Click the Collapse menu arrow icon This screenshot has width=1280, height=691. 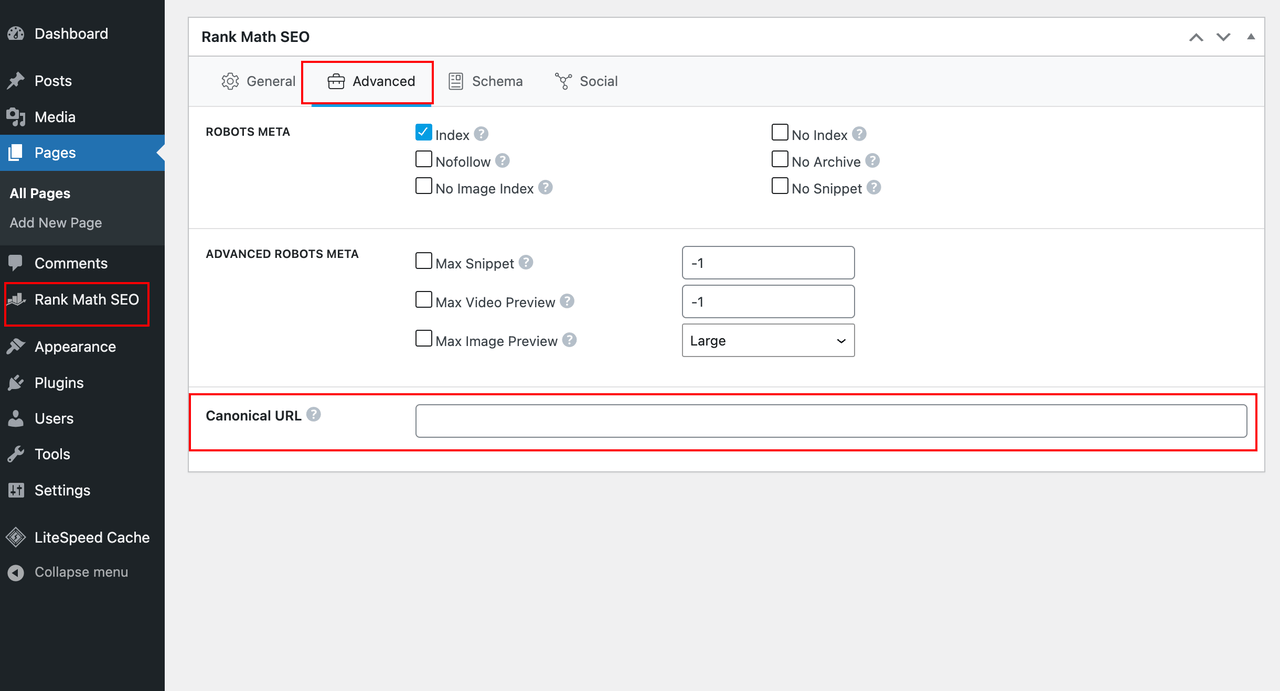pos(15,573)
